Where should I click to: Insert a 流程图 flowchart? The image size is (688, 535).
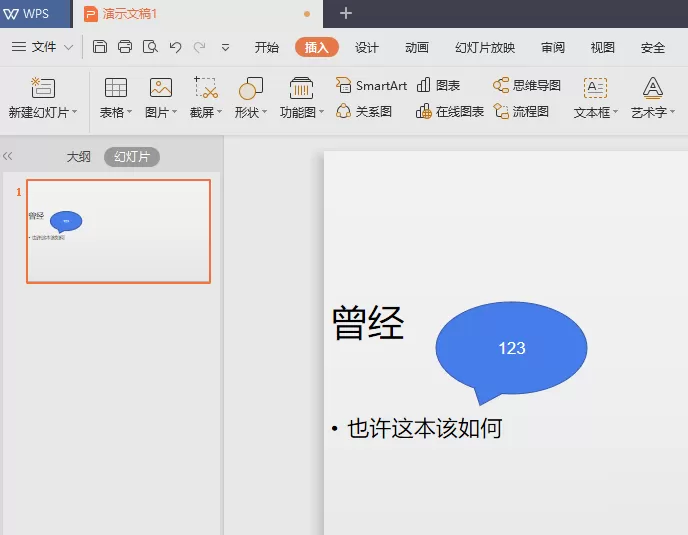pyautogui.click(x=521, y=111)
